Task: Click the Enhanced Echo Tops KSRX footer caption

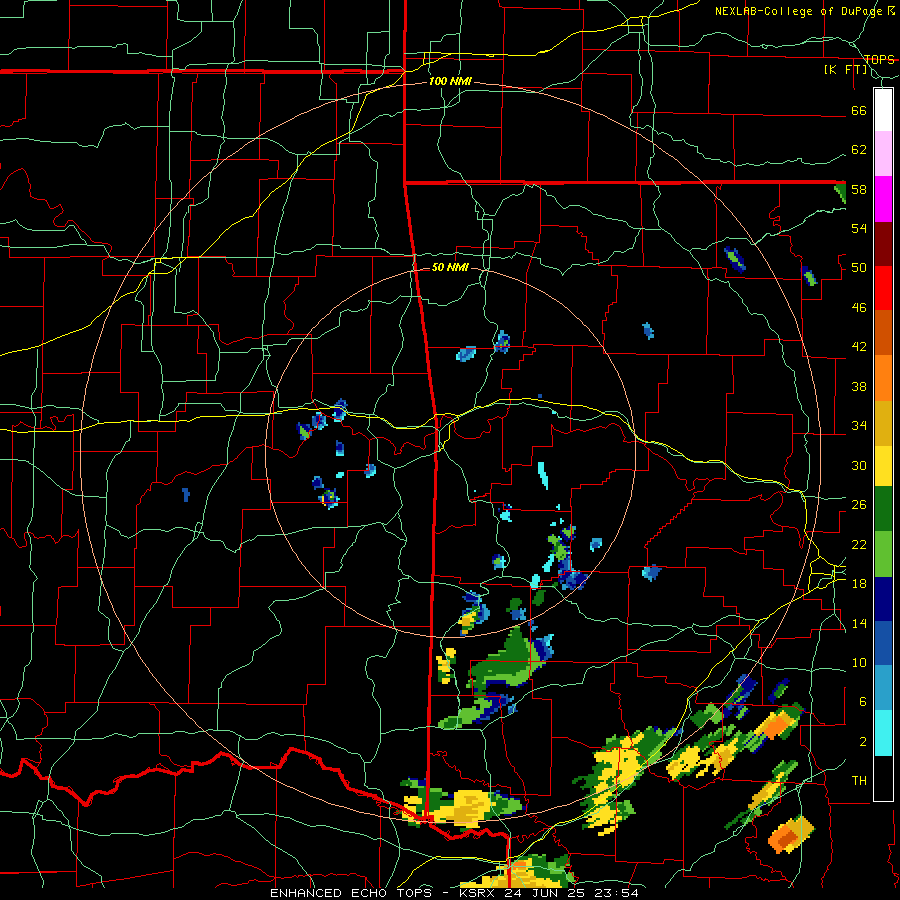Action: pos(454,893)
